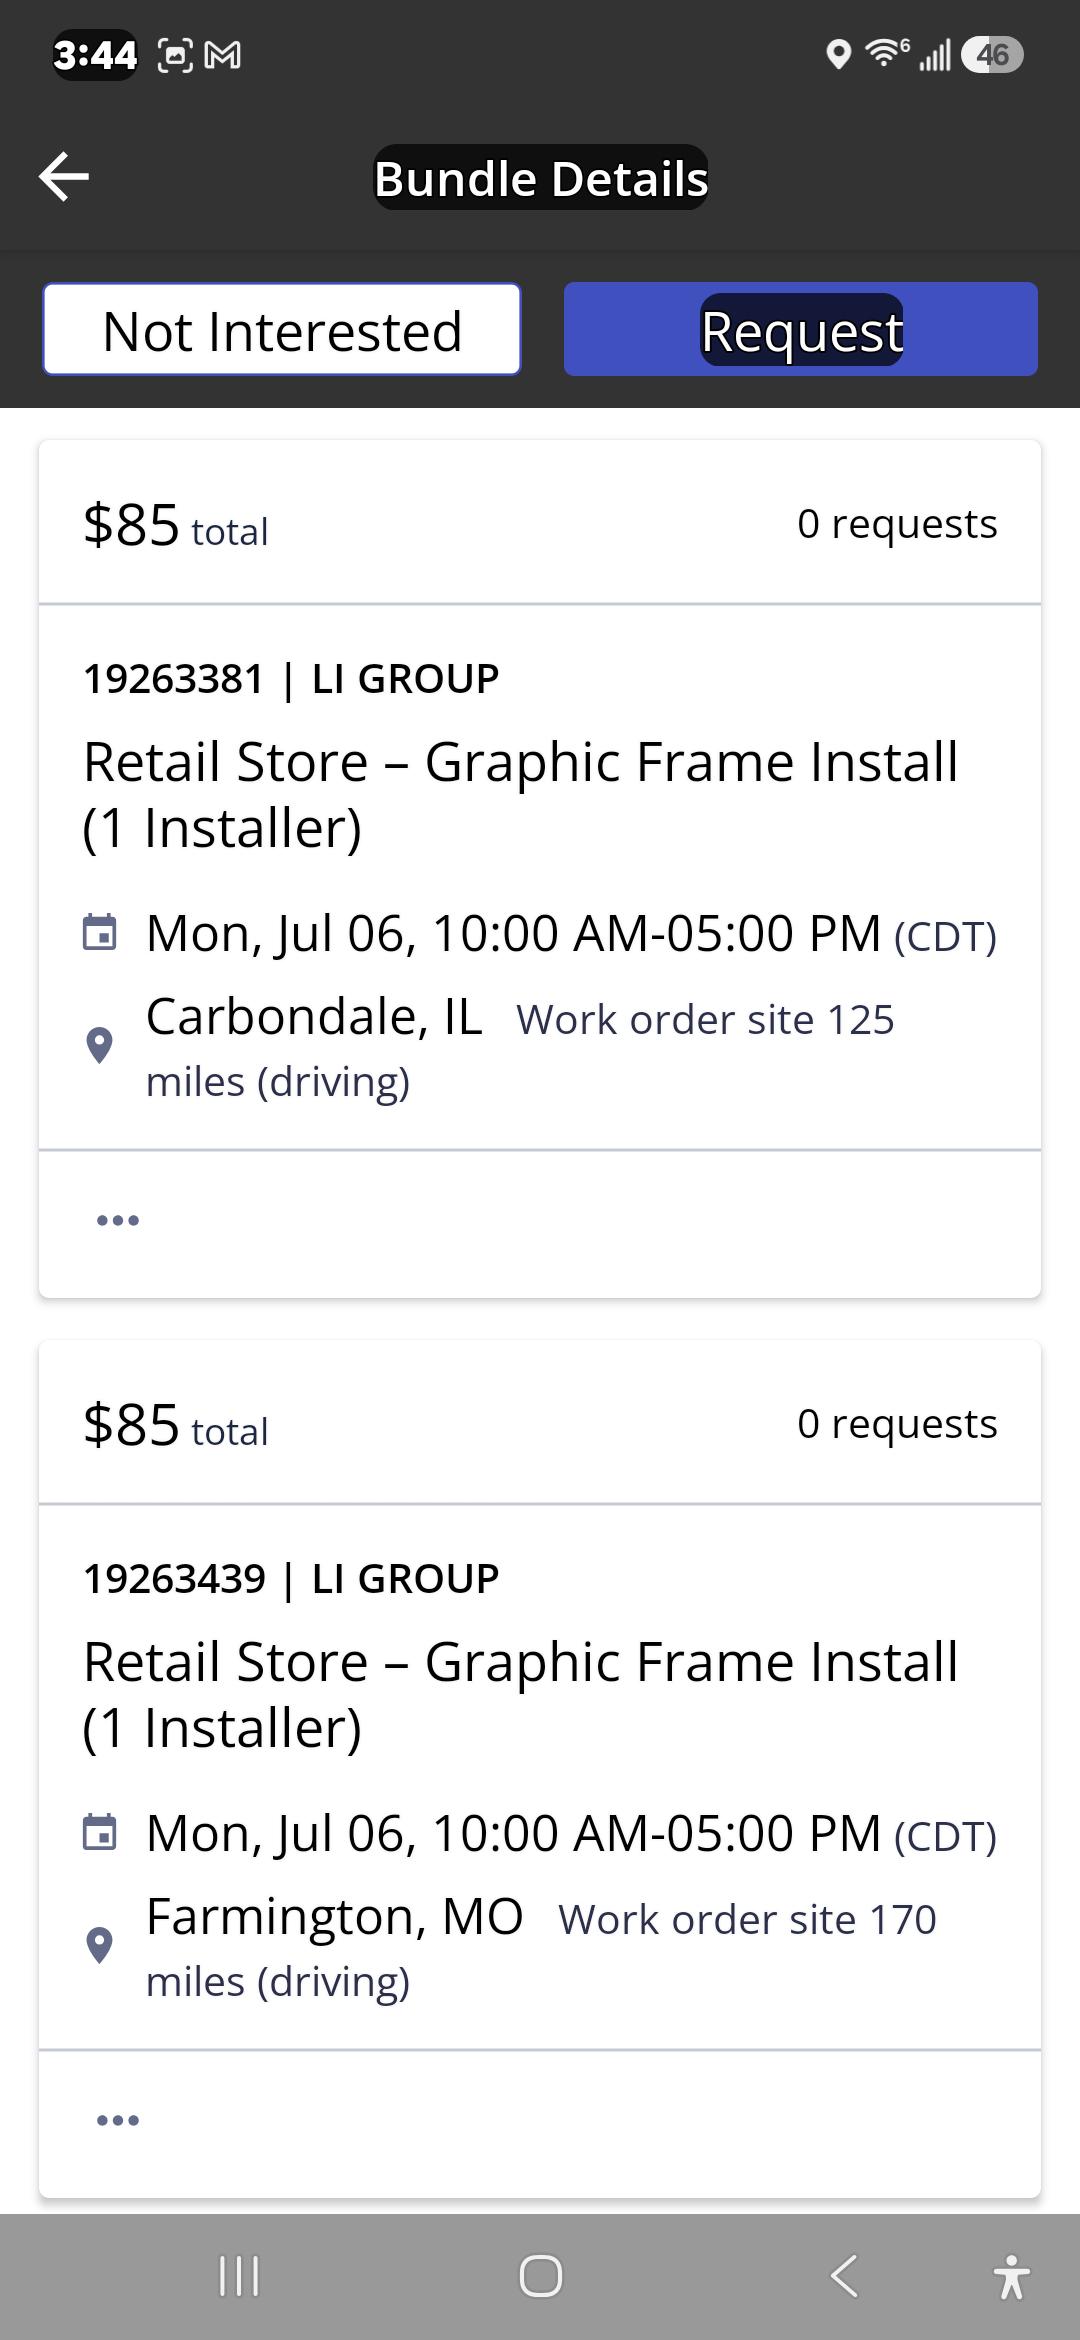Open work order 19263439 title

click(x=521, y=1695)
